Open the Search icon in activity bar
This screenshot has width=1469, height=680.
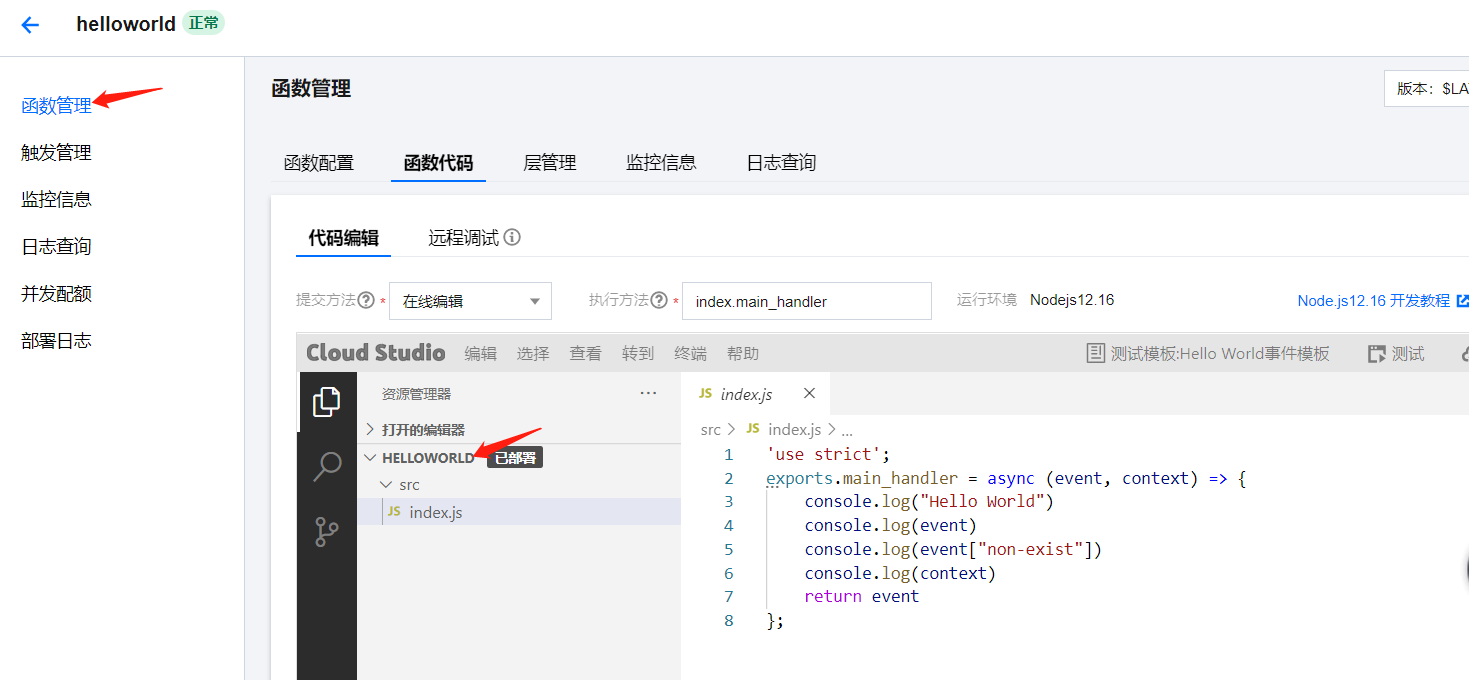(327, 466)
